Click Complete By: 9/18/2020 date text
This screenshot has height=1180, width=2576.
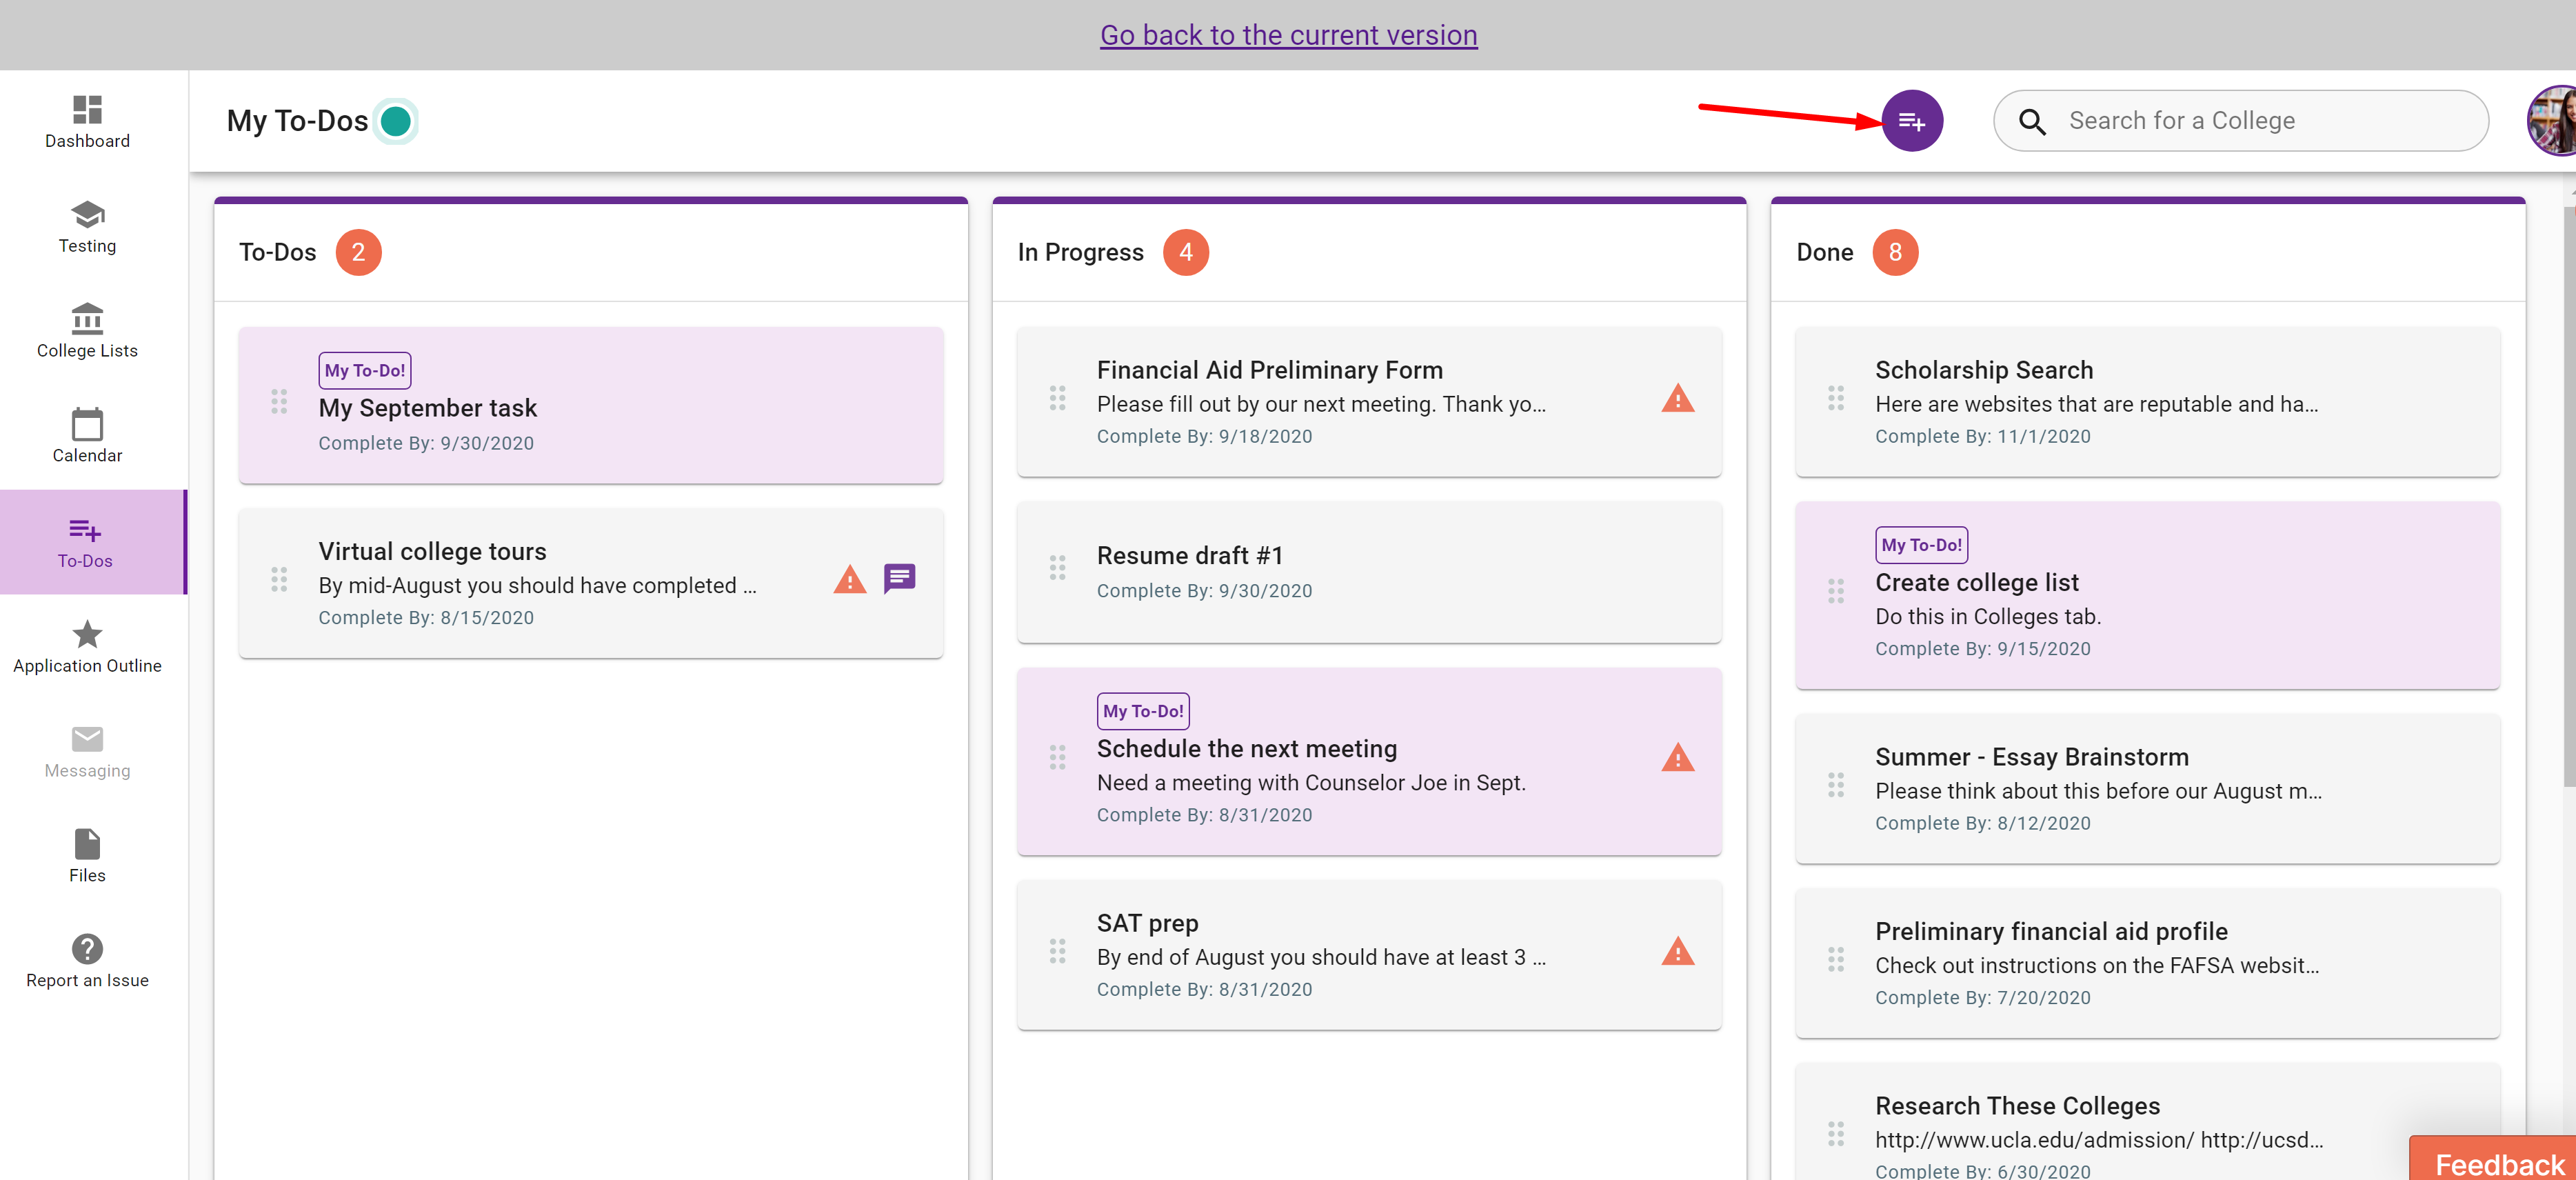tap(1204, 436)
